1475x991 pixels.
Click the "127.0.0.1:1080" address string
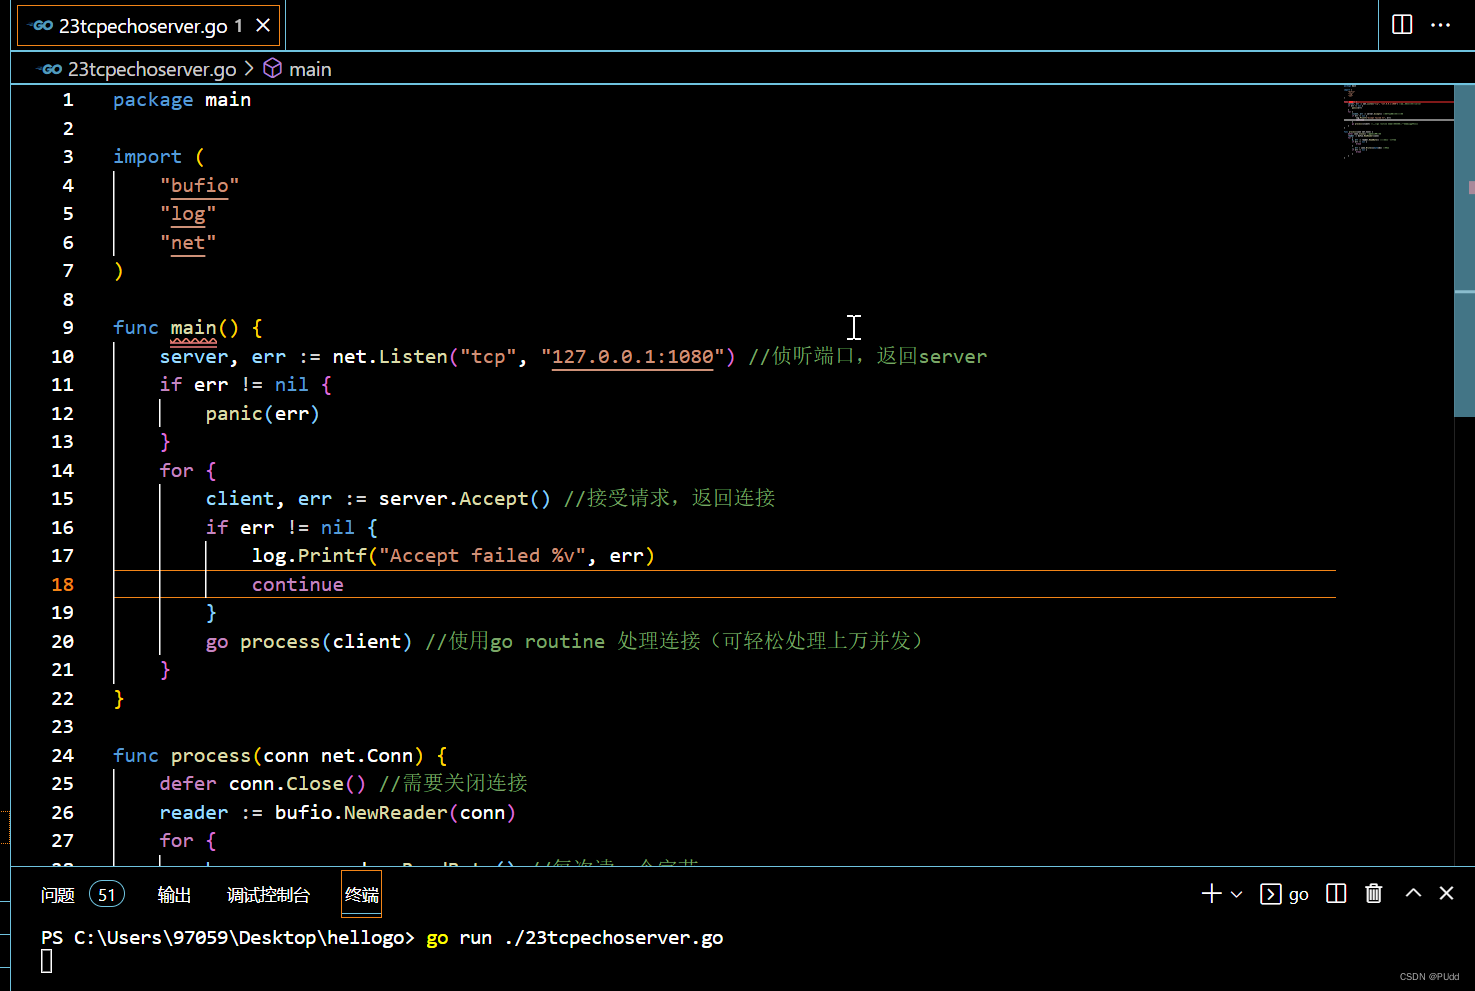tap(632, 357)
